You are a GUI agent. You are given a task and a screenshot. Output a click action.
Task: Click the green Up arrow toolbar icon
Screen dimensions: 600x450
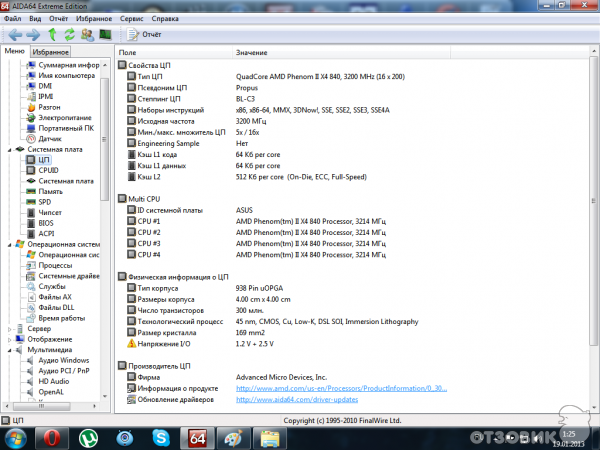(52, 34)
